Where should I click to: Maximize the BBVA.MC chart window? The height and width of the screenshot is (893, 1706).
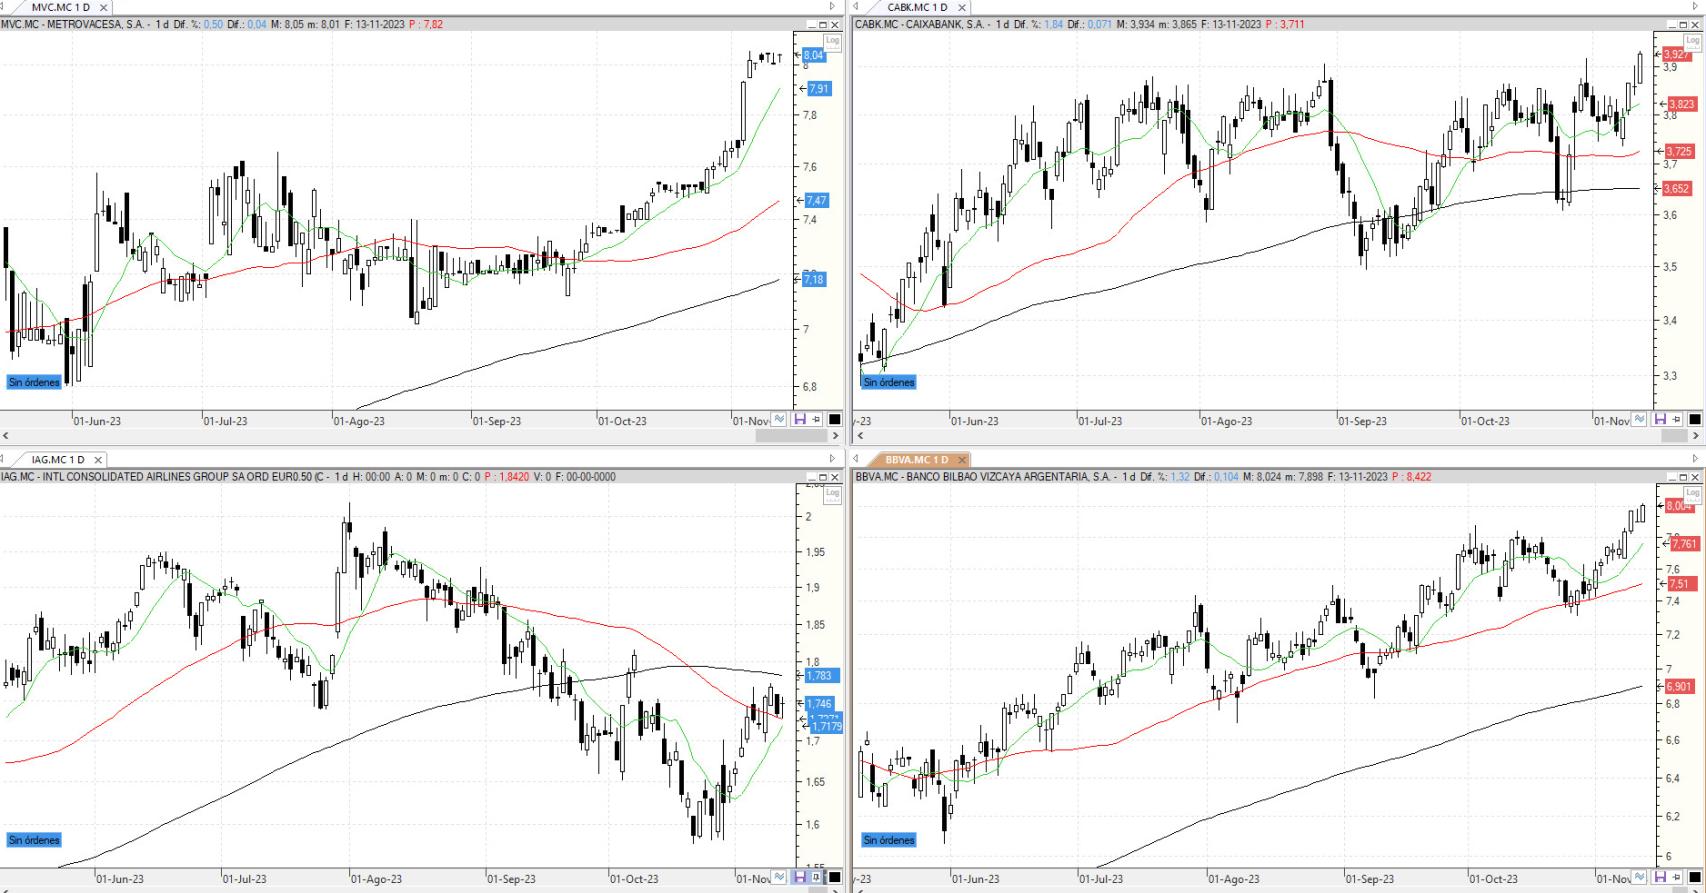[x=1683, y=477]
